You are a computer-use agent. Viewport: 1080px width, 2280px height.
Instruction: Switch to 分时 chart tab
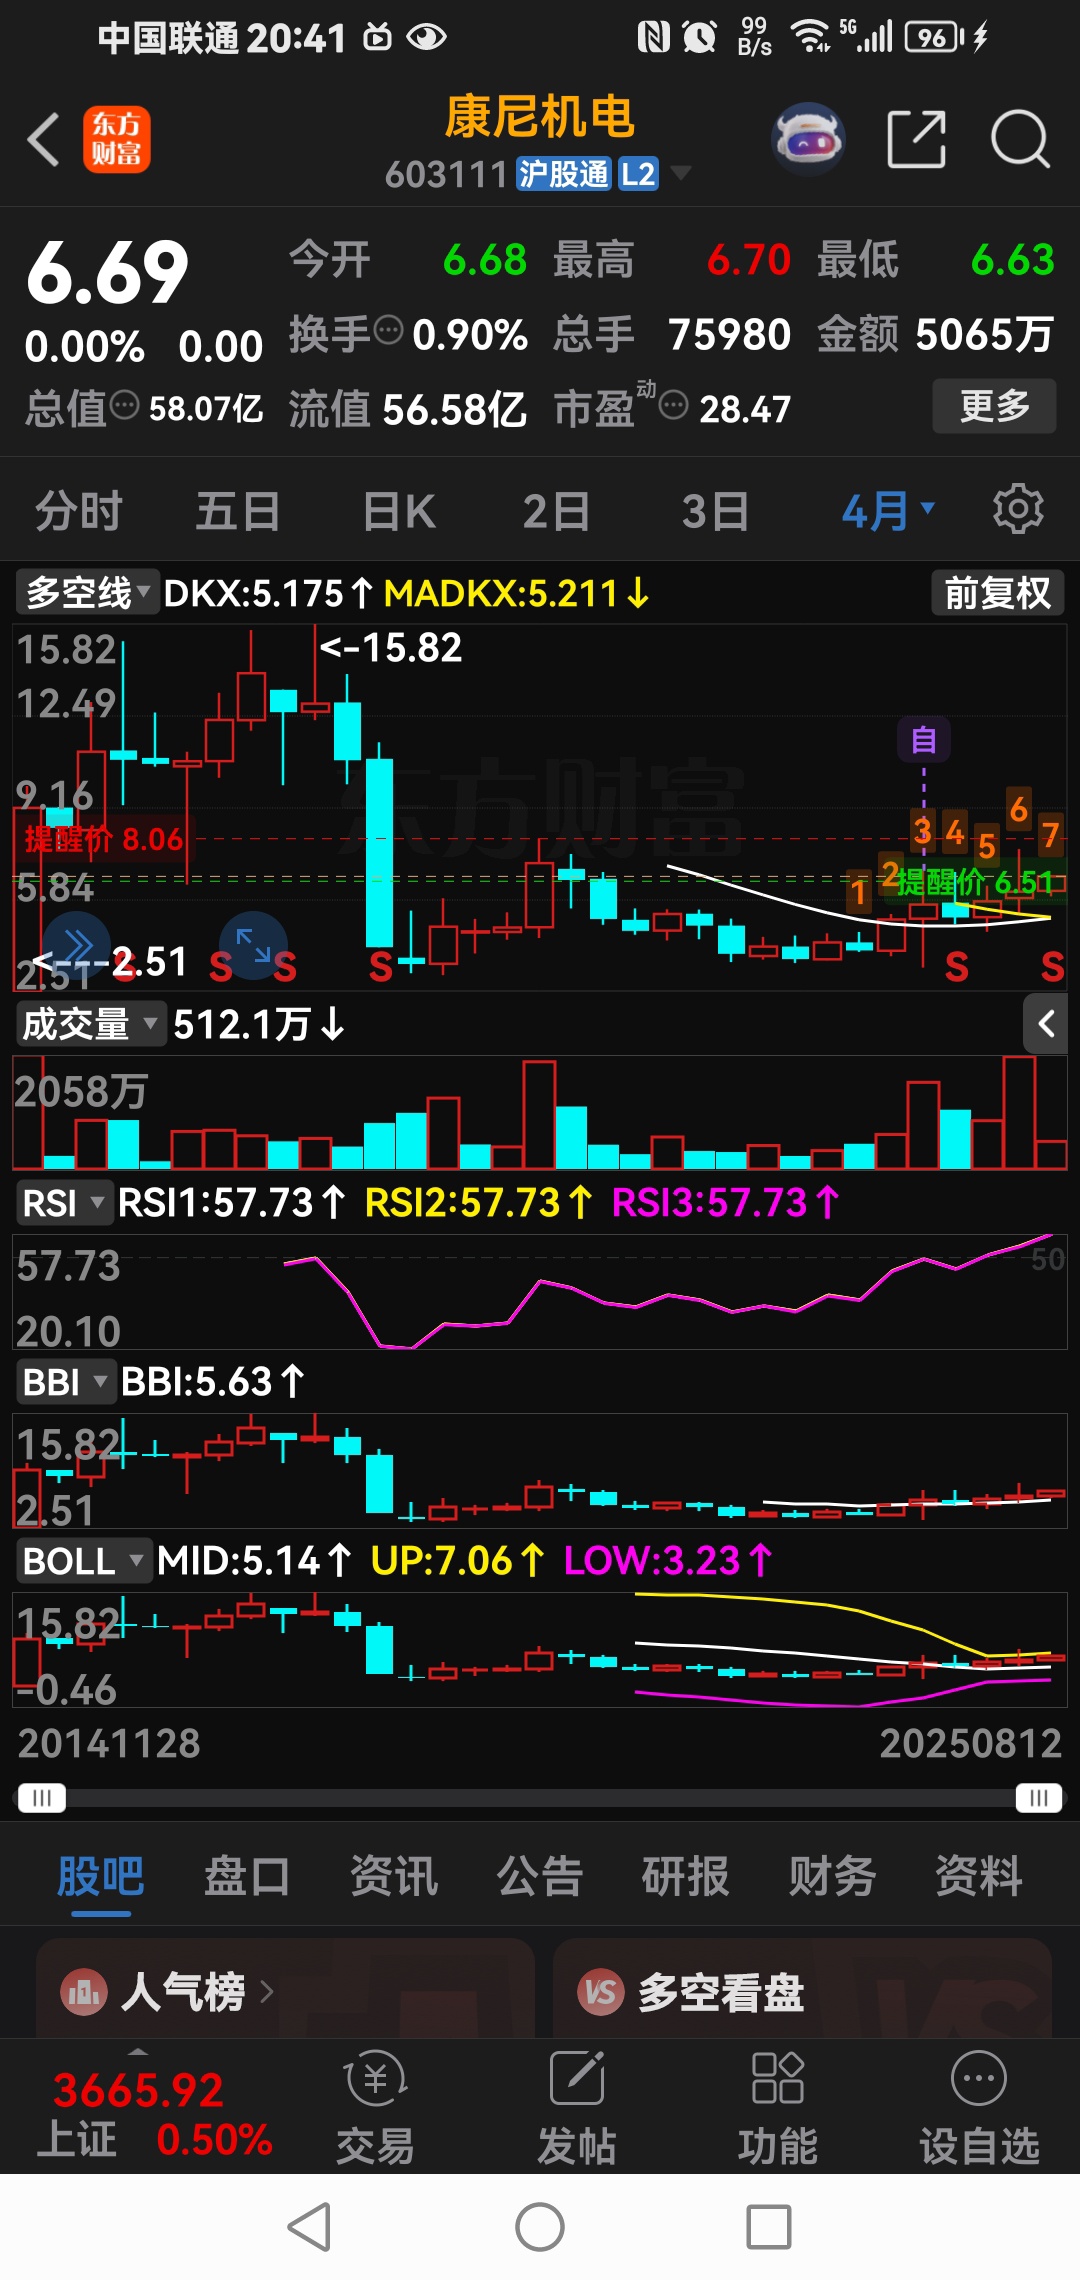click(78, 510)
